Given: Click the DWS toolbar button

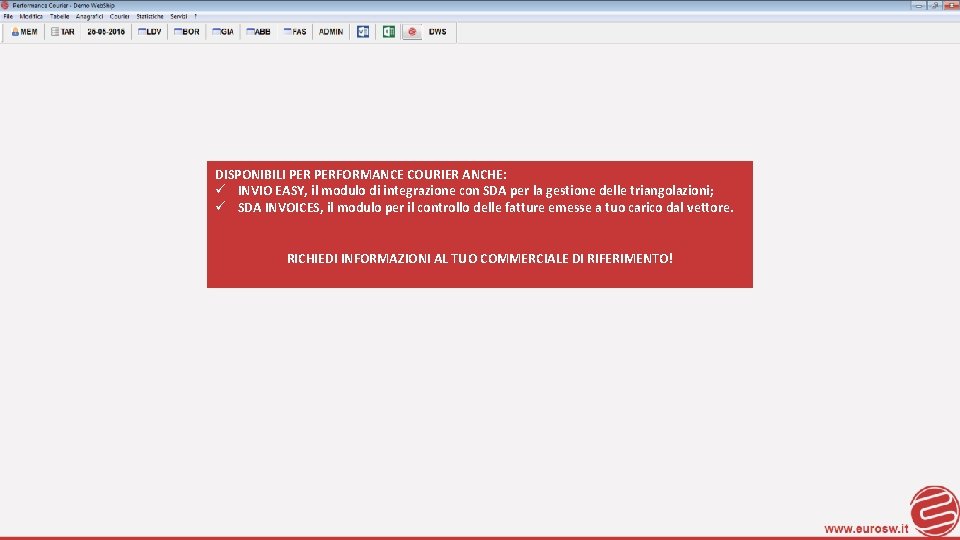Looking at the screenshot, I should point(437,32).
